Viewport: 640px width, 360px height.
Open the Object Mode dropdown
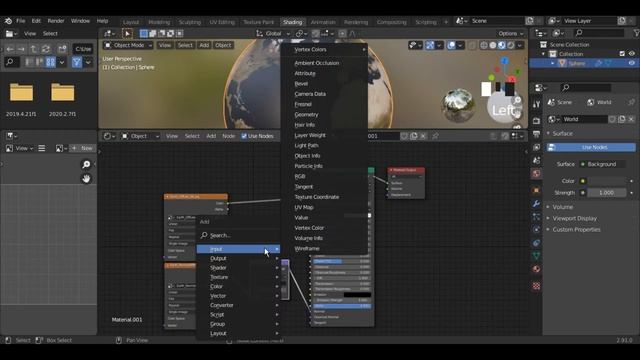(x=128, y=45)
